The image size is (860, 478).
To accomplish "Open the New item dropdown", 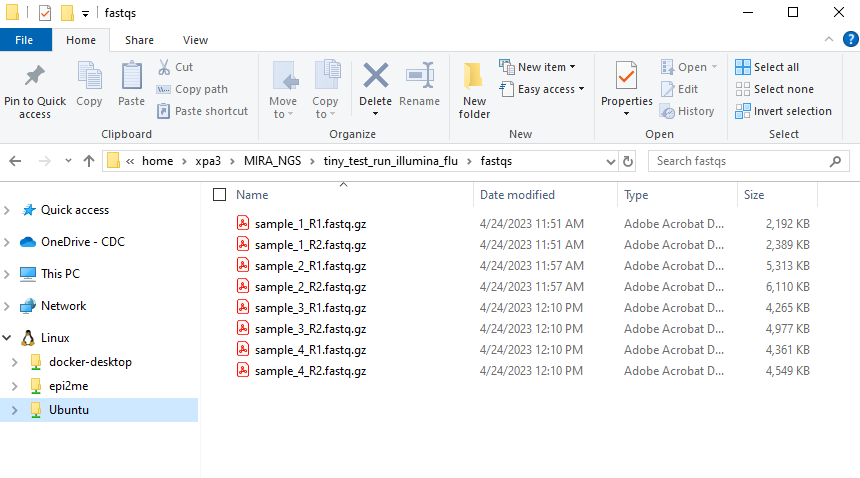I will [x=538, y=67].
